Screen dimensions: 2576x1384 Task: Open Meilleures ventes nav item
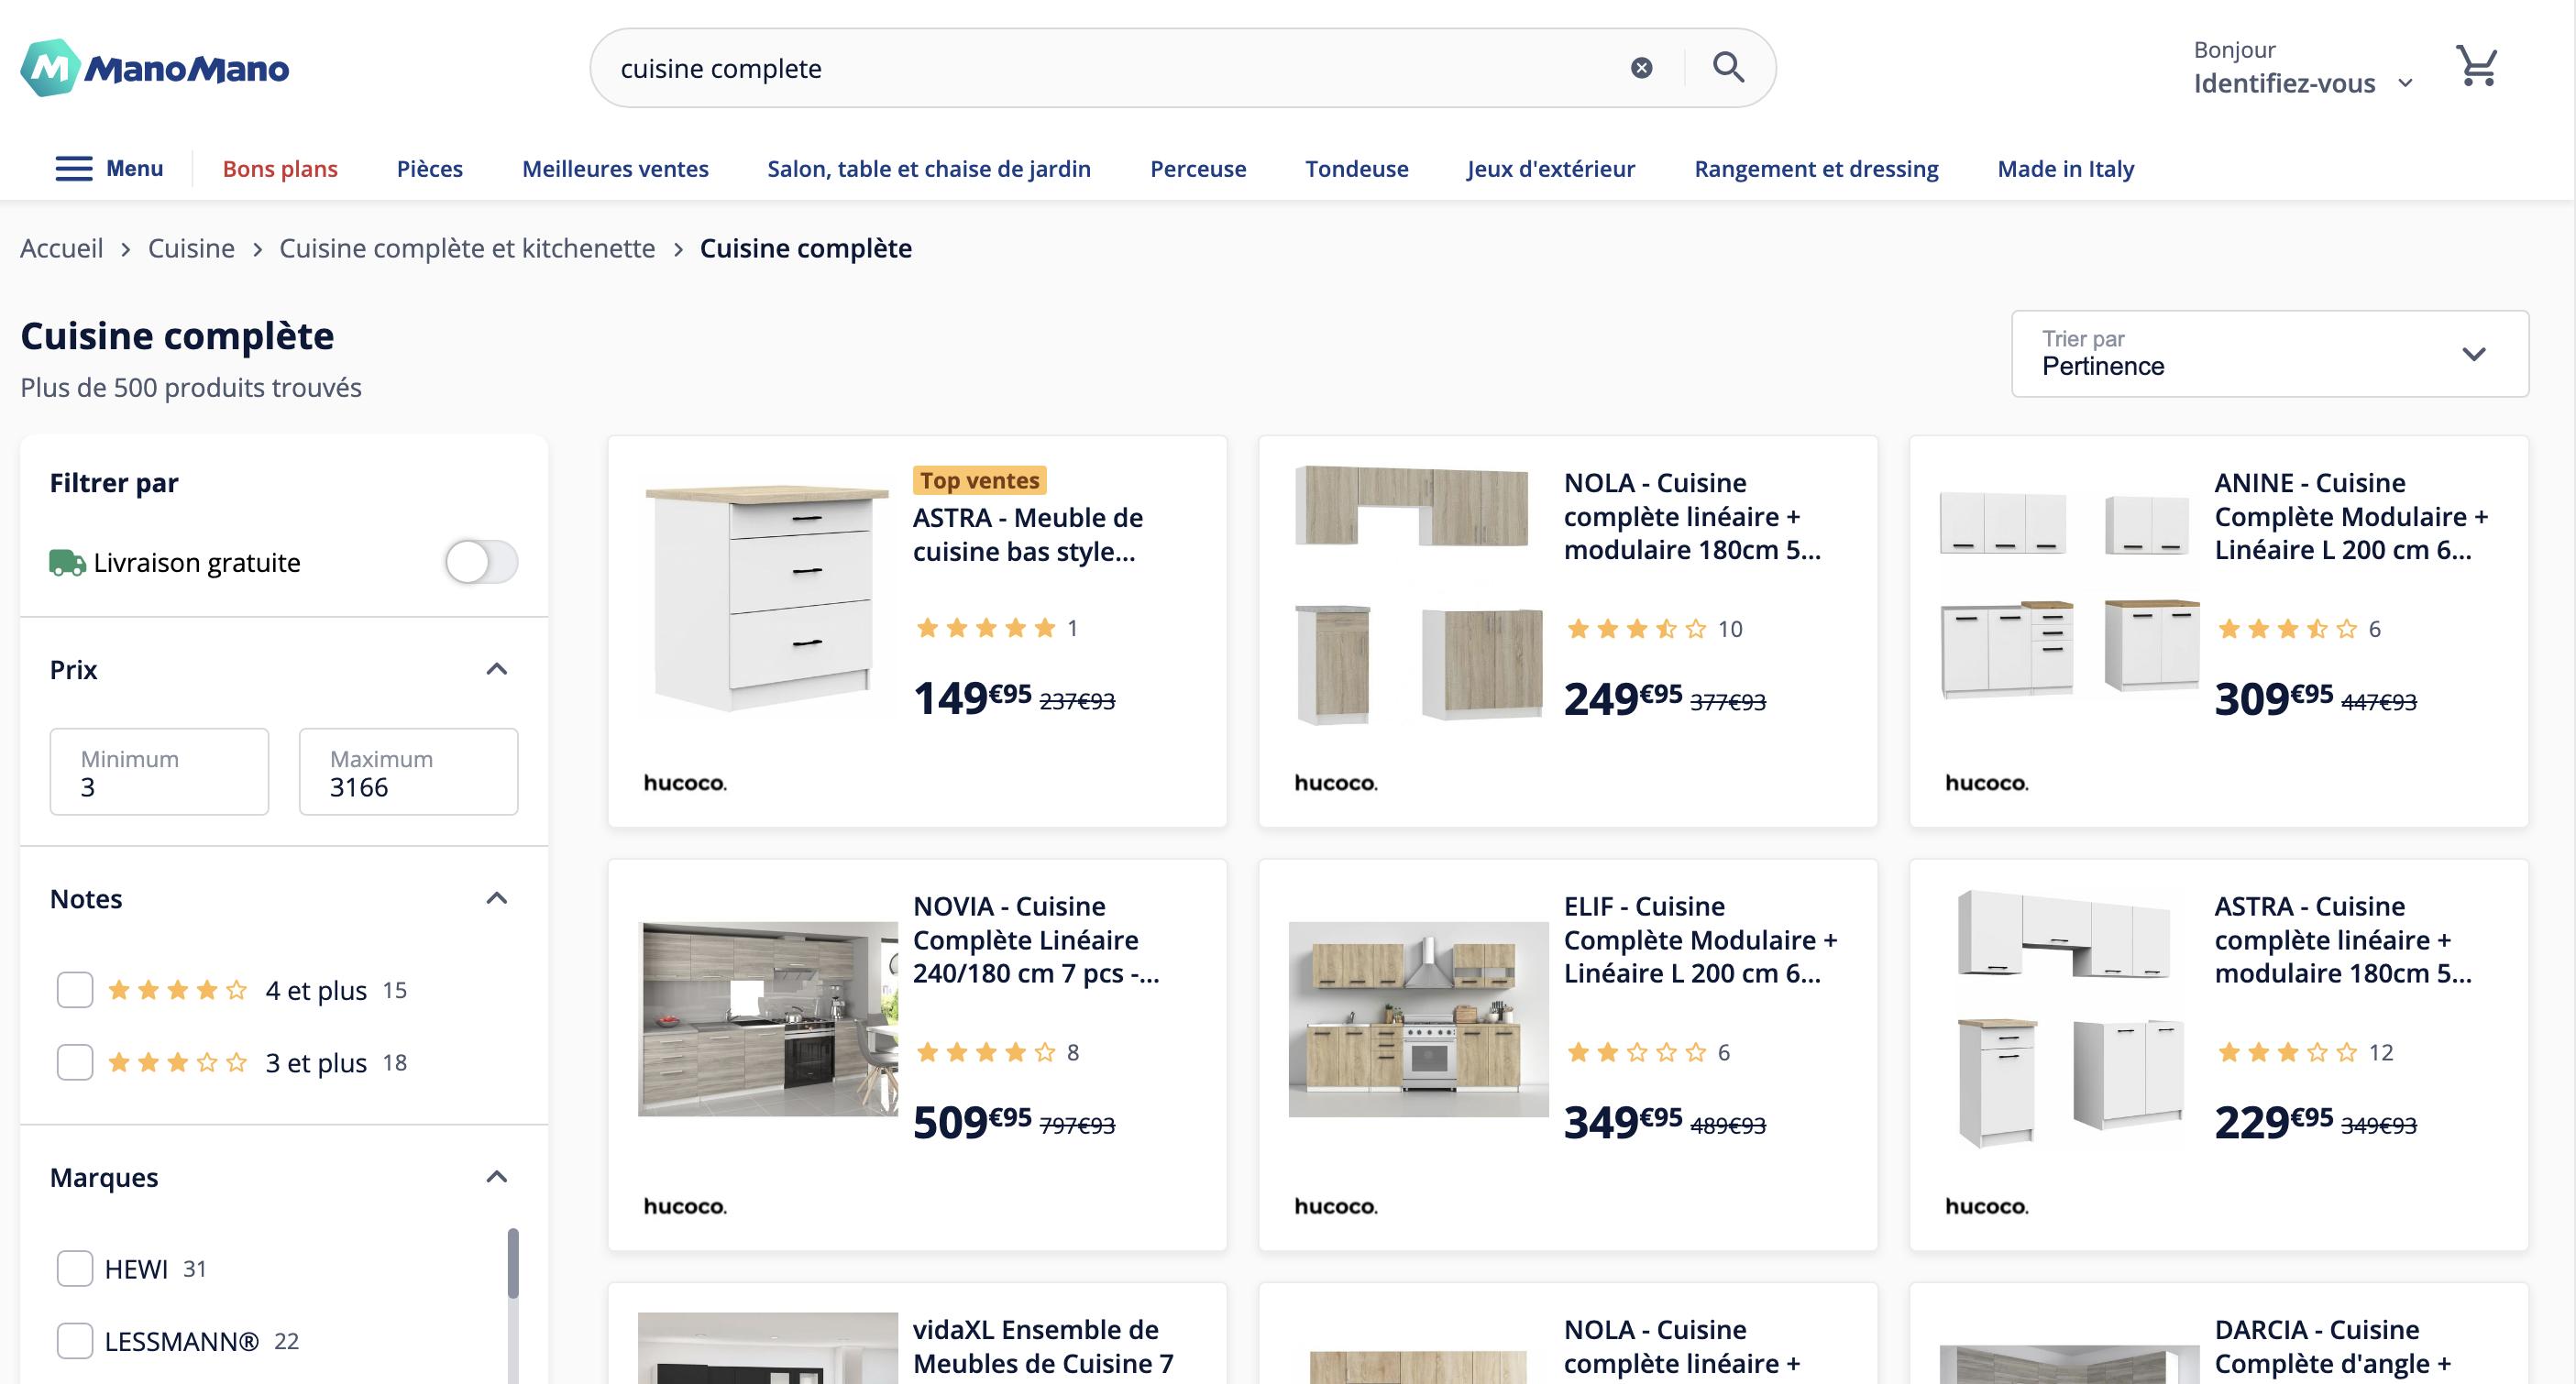click(x=615, y=169)
